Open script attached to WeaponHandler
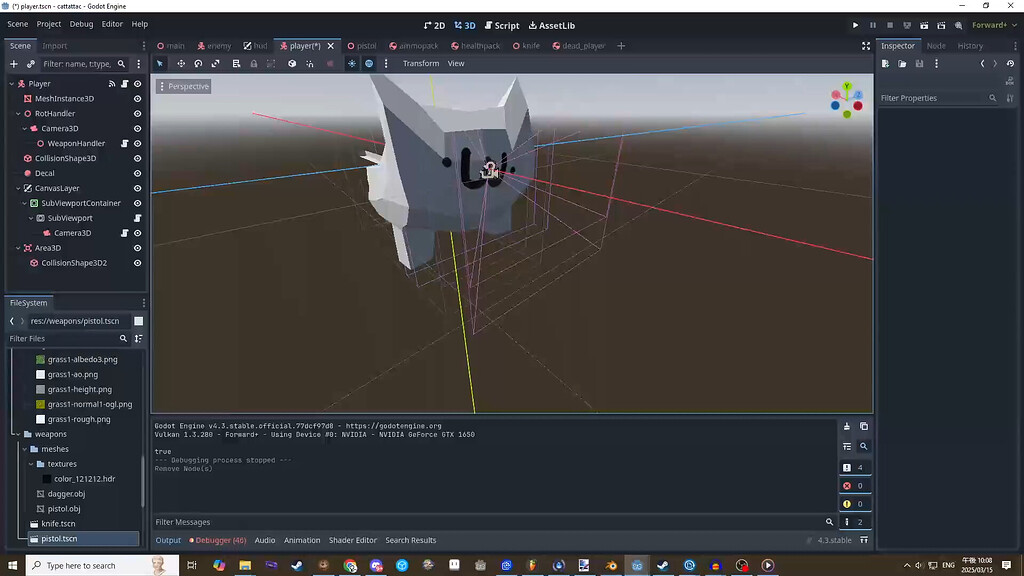 coord(125,144)
